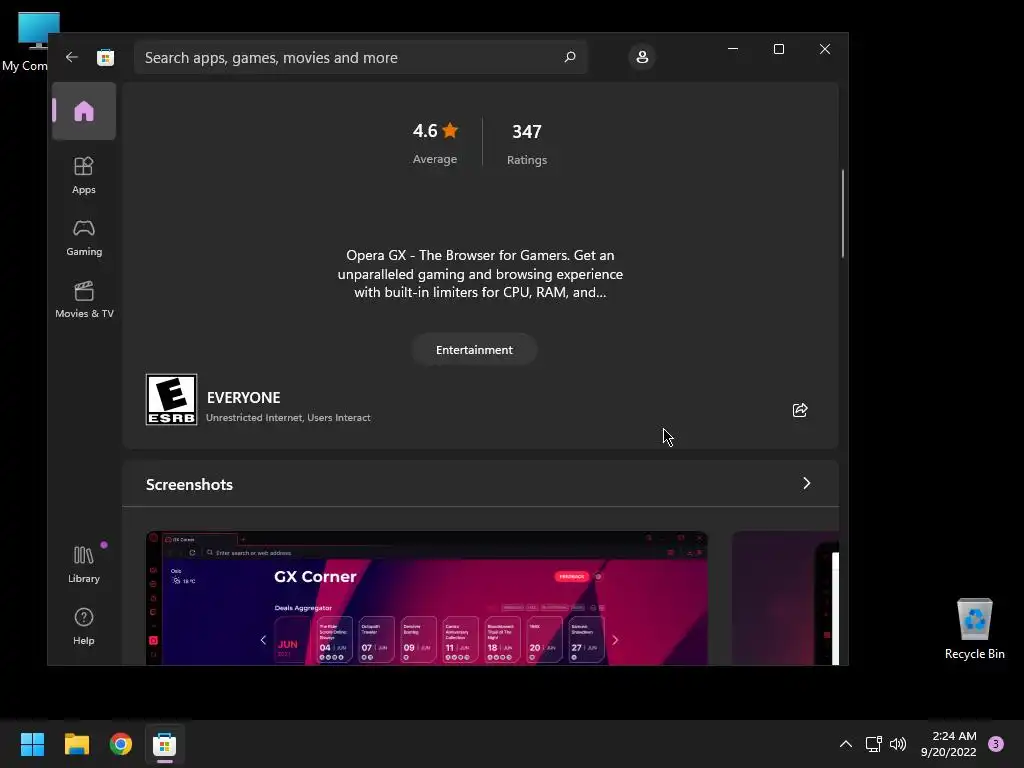Go back using the Store back arrow
Image resolution: width=1024 pixels, height=768 pixels.
click(x=72, y=57)
